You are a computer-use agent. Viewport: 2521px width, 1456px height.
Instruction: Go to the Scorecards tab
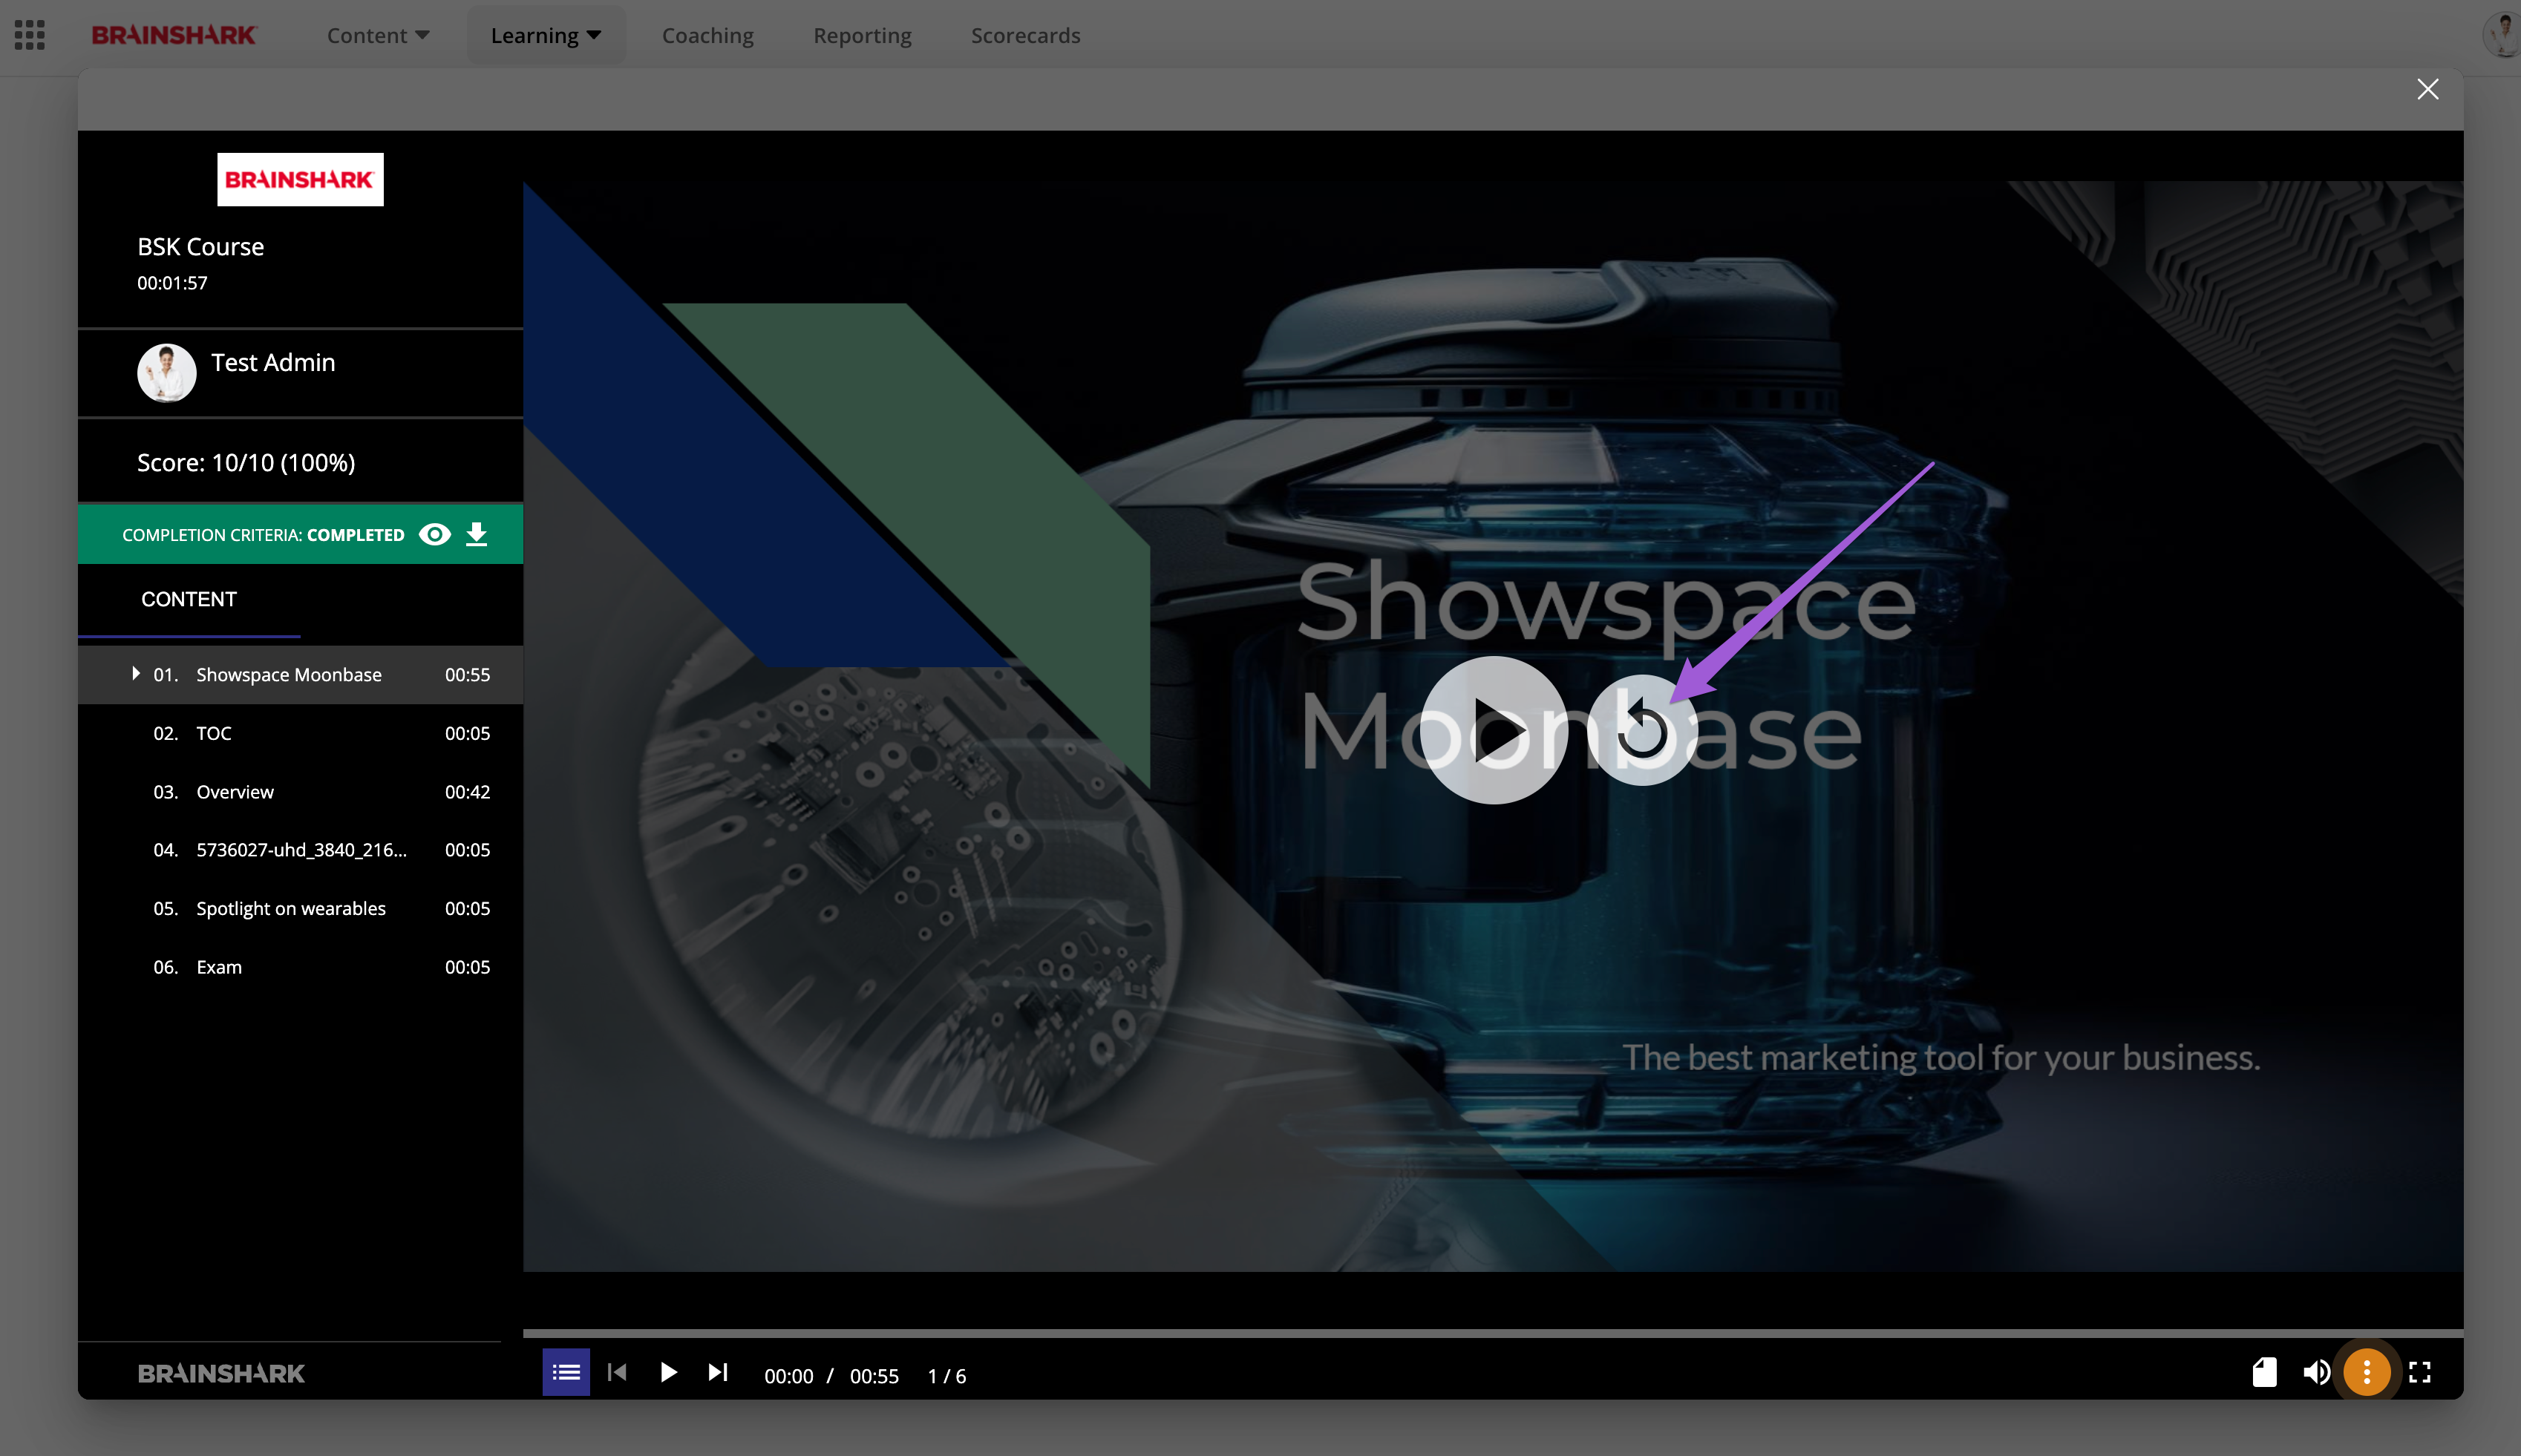click(x=1025, y=35)
